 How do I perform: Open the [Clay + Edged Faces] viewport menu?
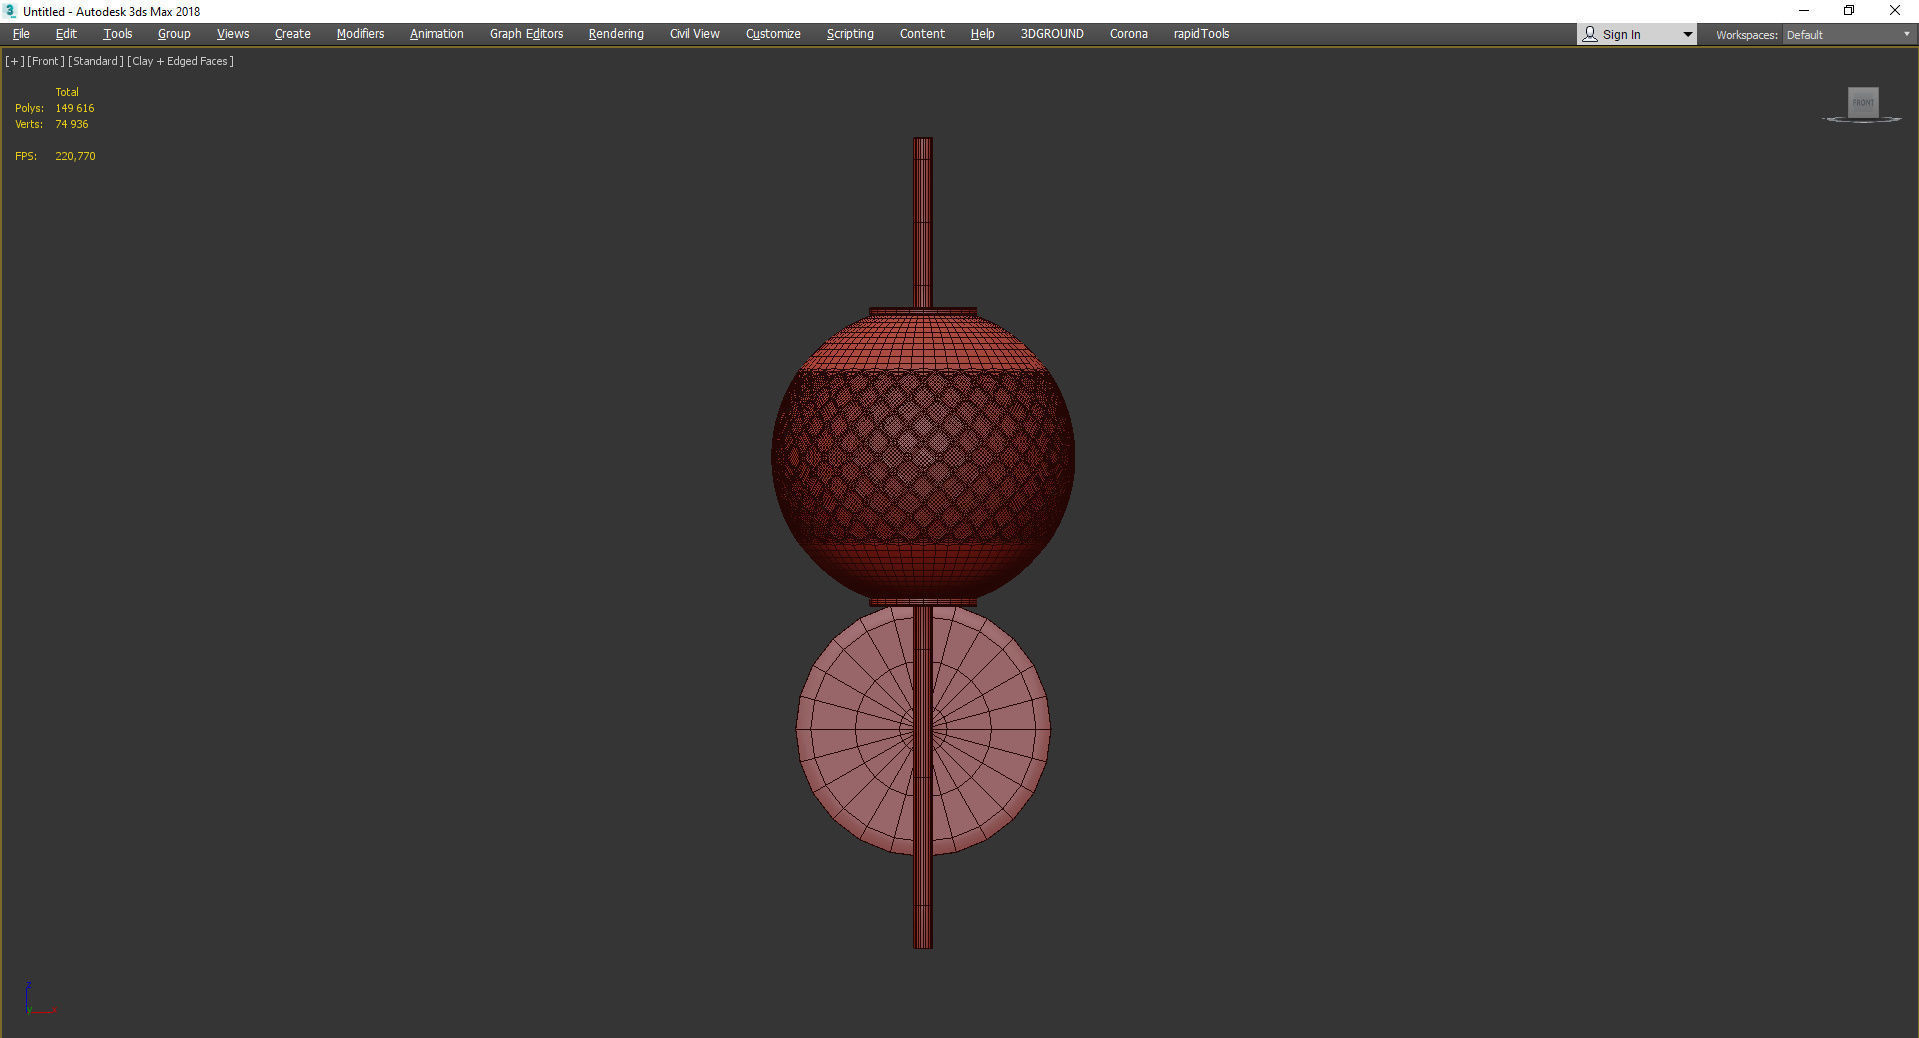click(181, 61)
